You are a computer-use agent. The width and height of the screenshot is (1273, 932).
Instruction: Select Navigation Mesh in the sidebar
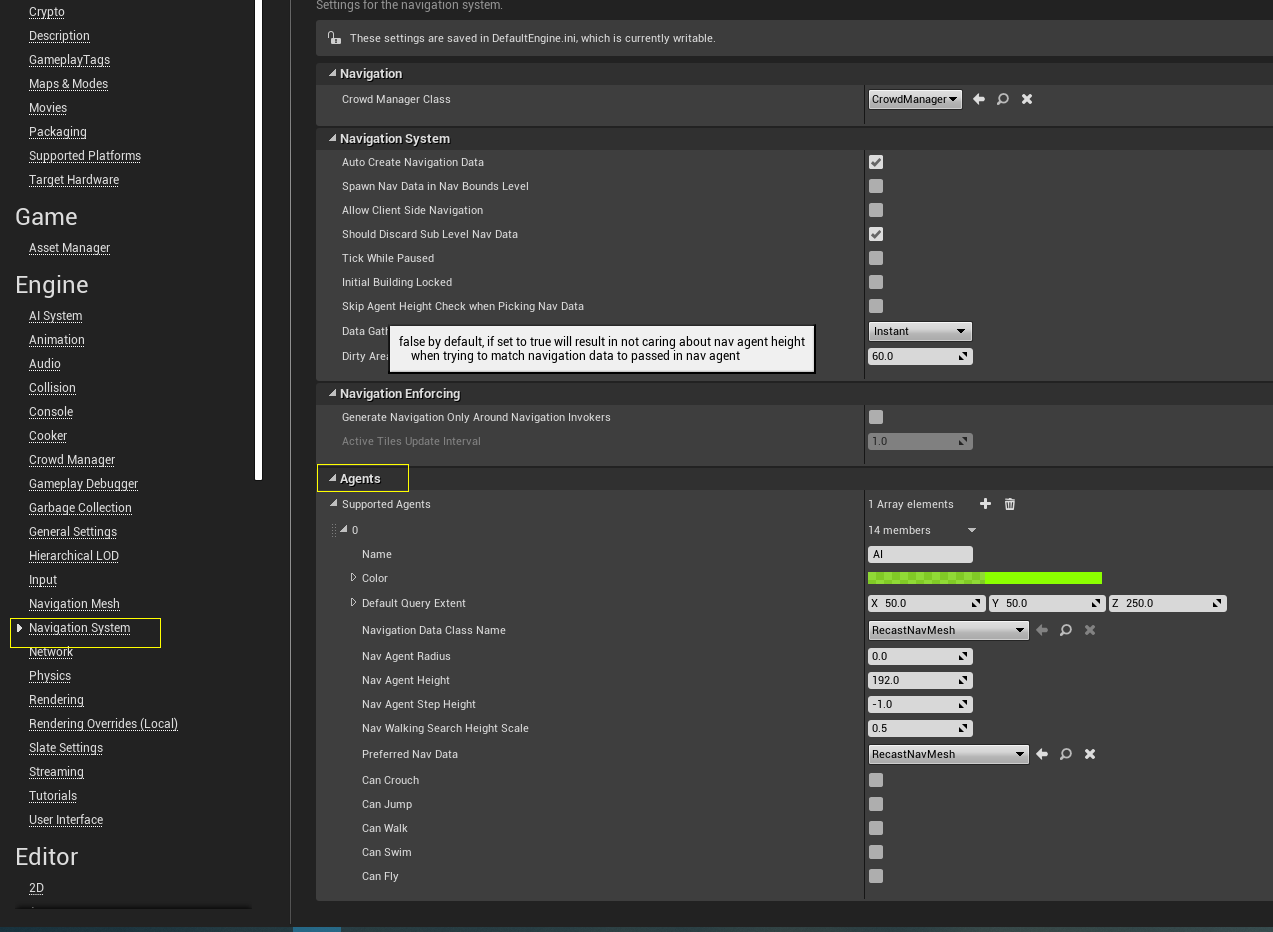click(x=74, y=603)
